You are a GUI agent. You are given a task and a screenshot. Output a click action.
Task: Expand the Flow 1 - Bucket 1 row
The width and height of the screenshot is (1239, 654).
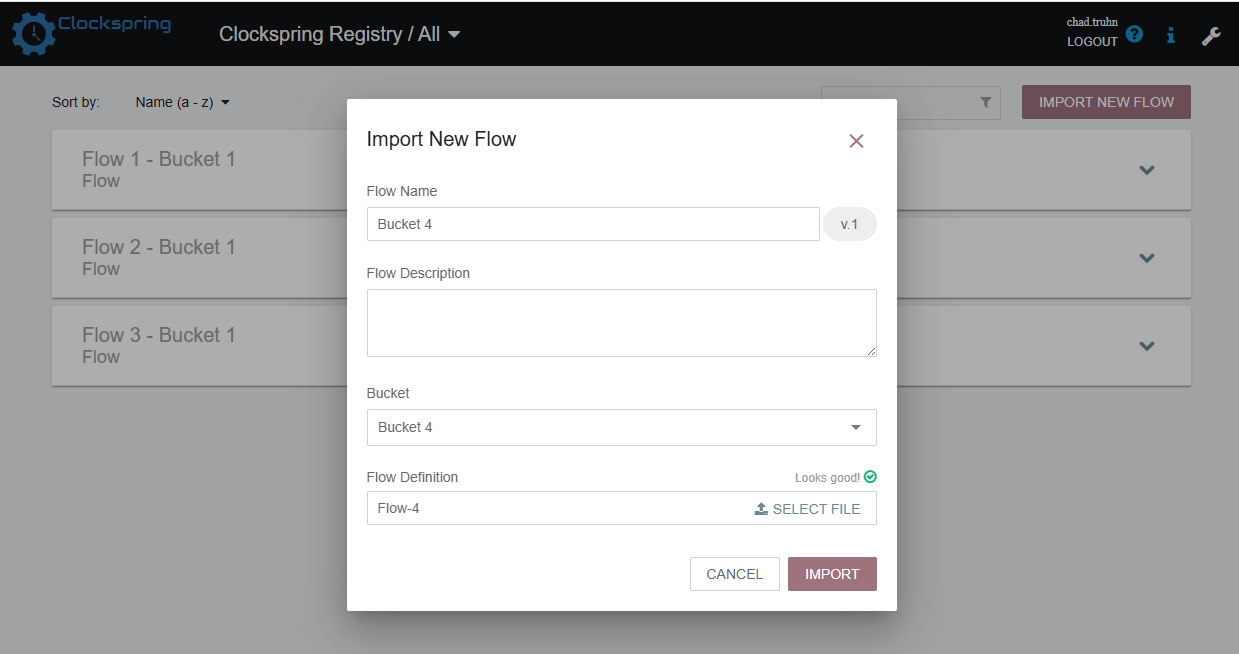[1147, 170]
